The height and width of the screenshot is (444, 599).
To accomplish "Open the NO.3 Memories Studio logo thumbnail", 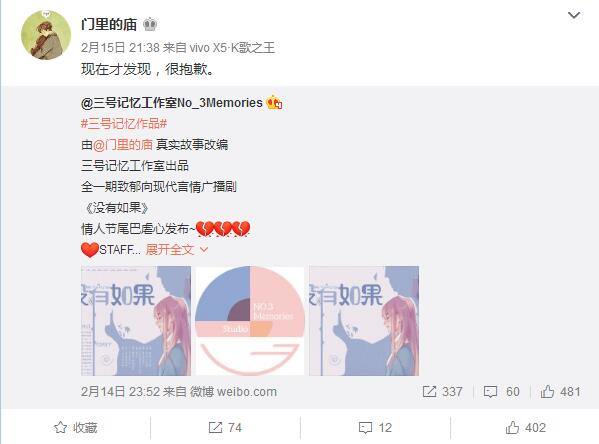I will pyautogui.click(x=250, y=321).
